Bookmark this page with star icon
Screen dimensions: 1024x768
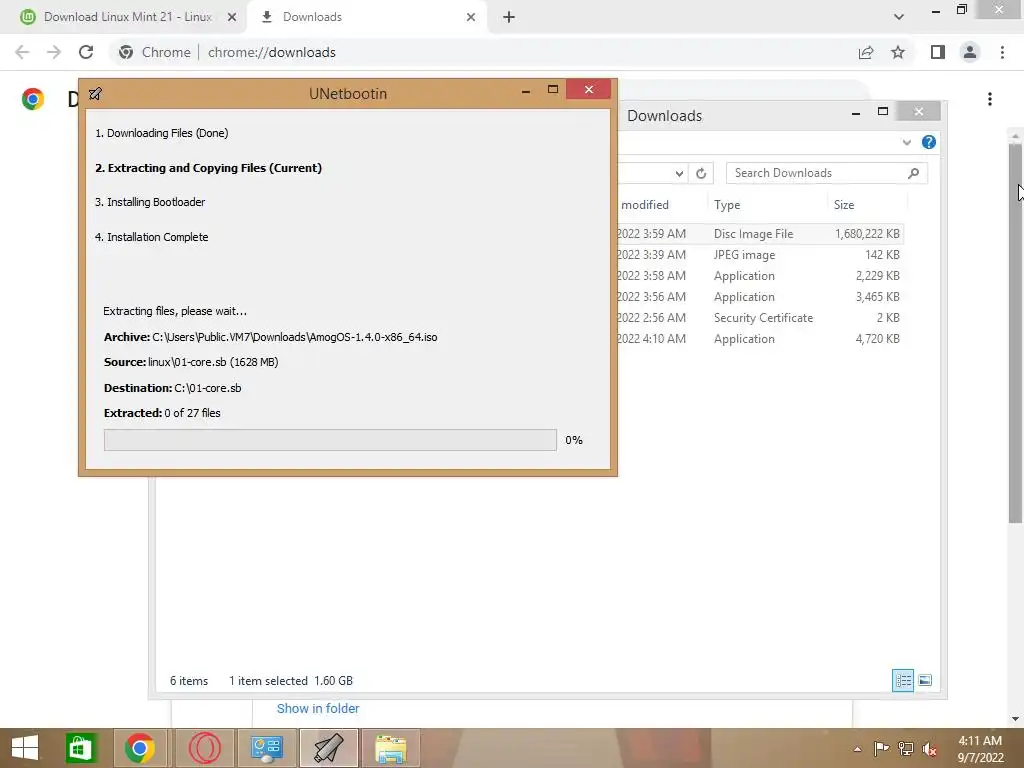[x=898, y=52]
